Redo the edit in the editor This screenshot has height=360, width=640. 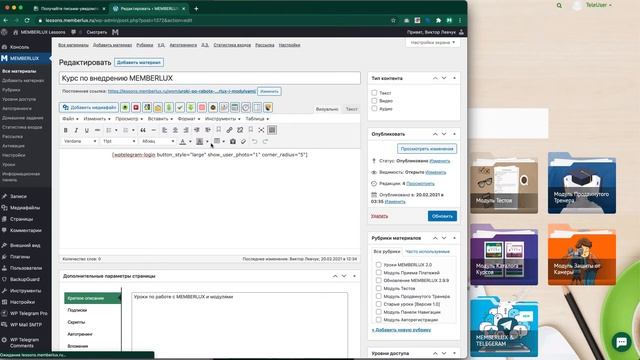265,142
